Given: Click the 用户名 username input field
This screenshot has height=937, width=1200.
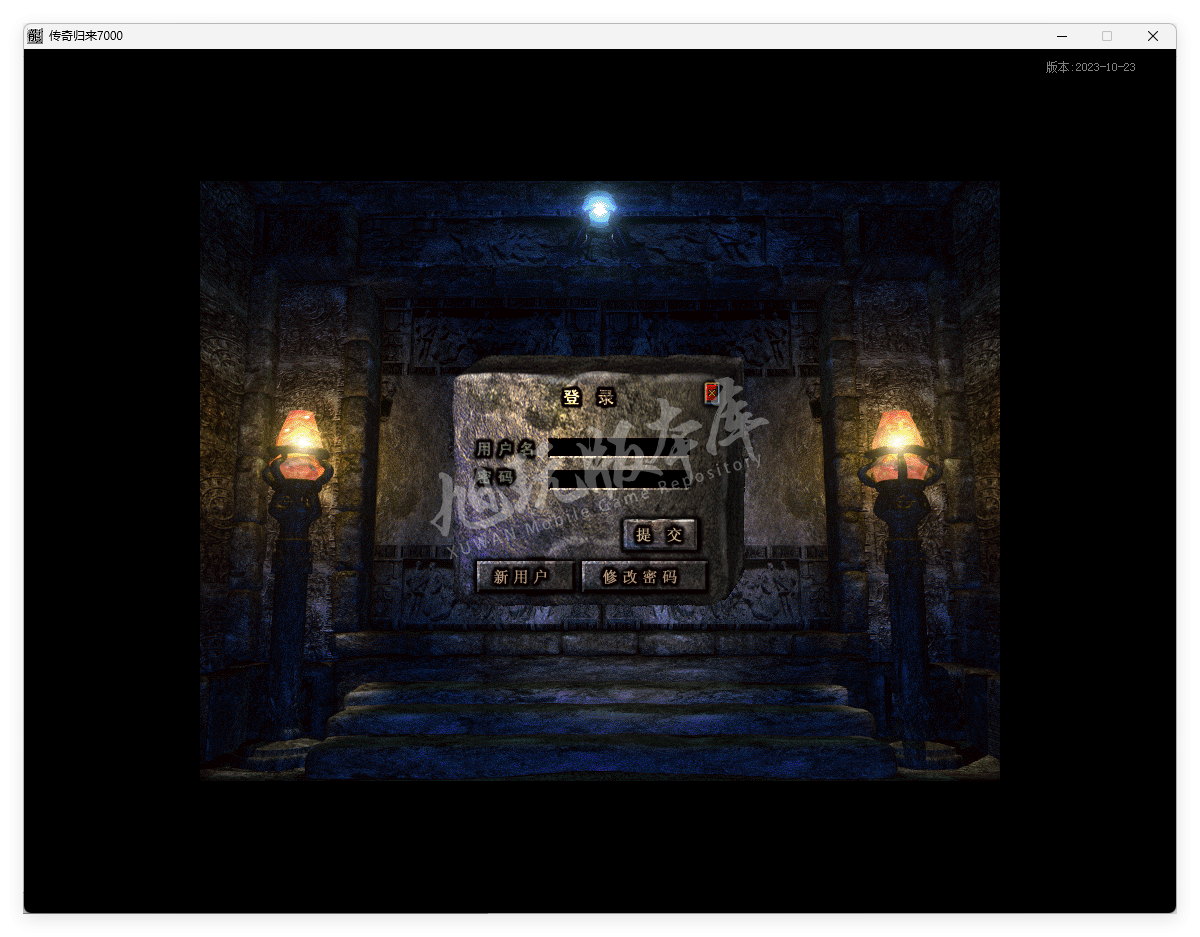Looking at the screenshot, I should (x=617, y=448).
